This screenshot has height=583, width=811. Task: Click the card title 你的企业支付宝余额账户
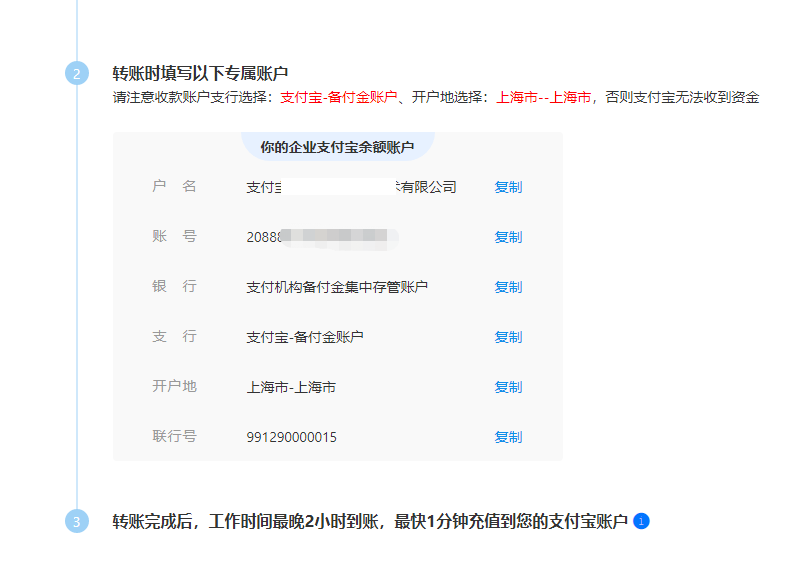point(337,147)
